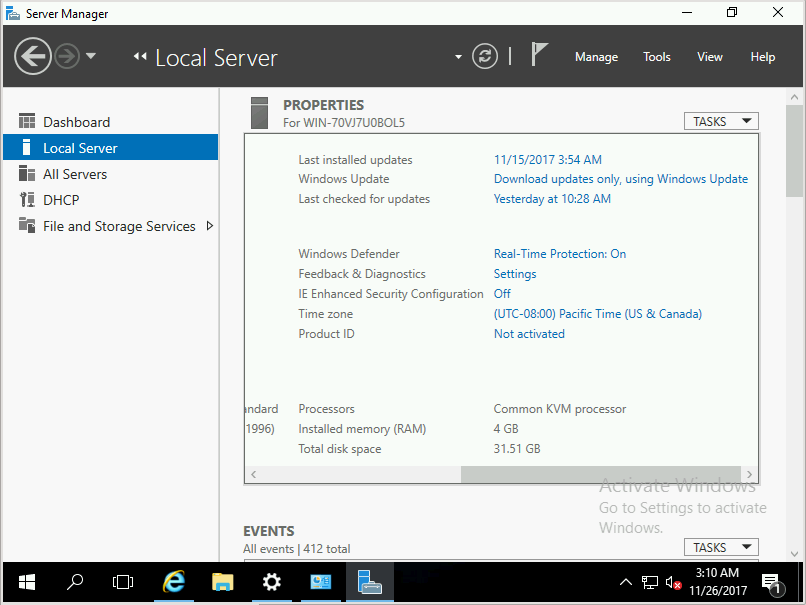Click the Local Server icon in sidebar
The width and height of the screenshot is (806, 605).
pos(27,148)
